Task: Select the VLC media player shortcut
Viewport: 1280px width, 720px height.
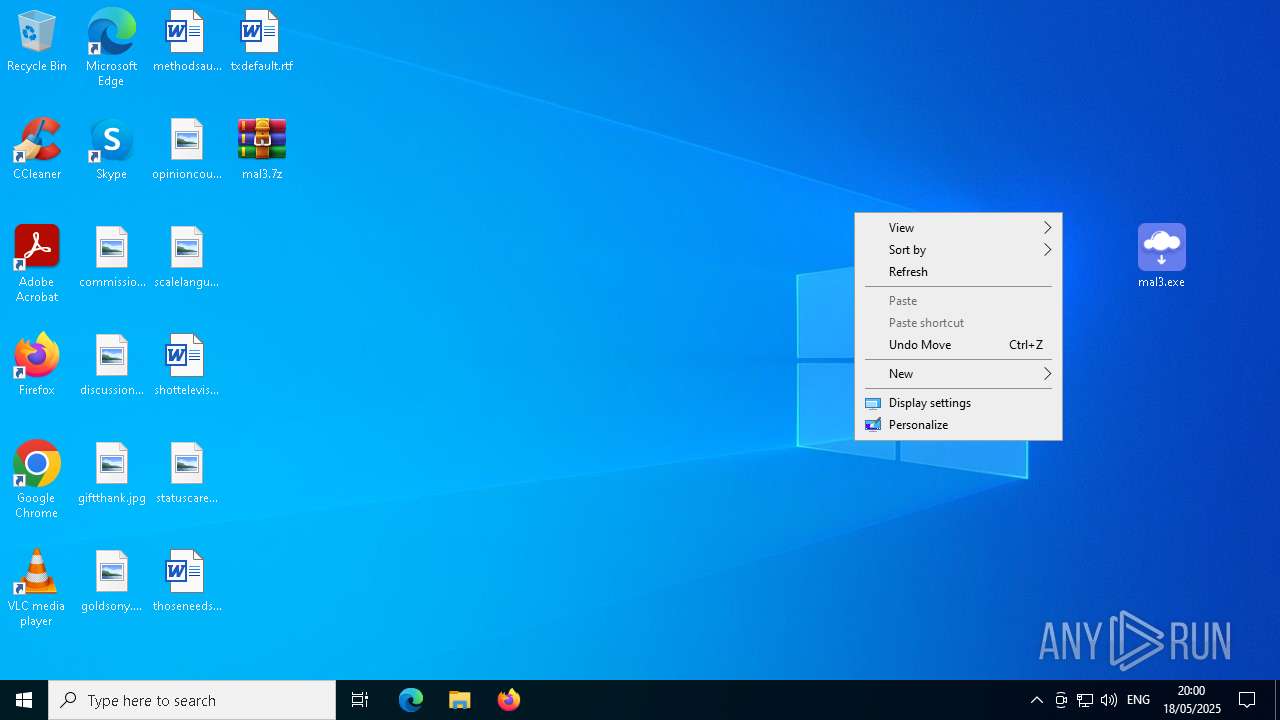Action: coord(37,588)
